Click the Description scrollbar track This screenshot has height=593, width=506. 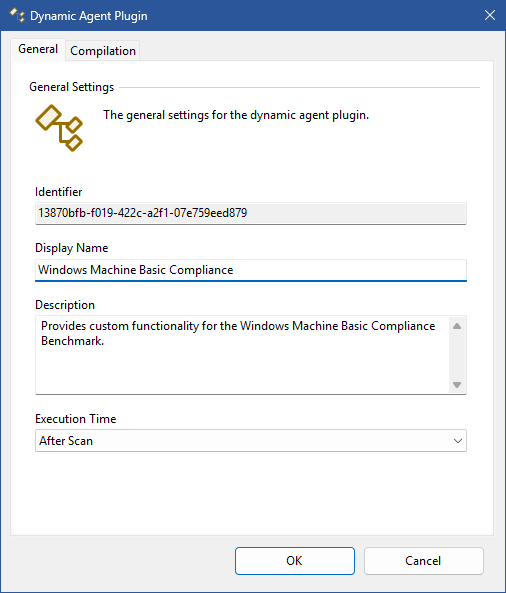click(457, 355)
